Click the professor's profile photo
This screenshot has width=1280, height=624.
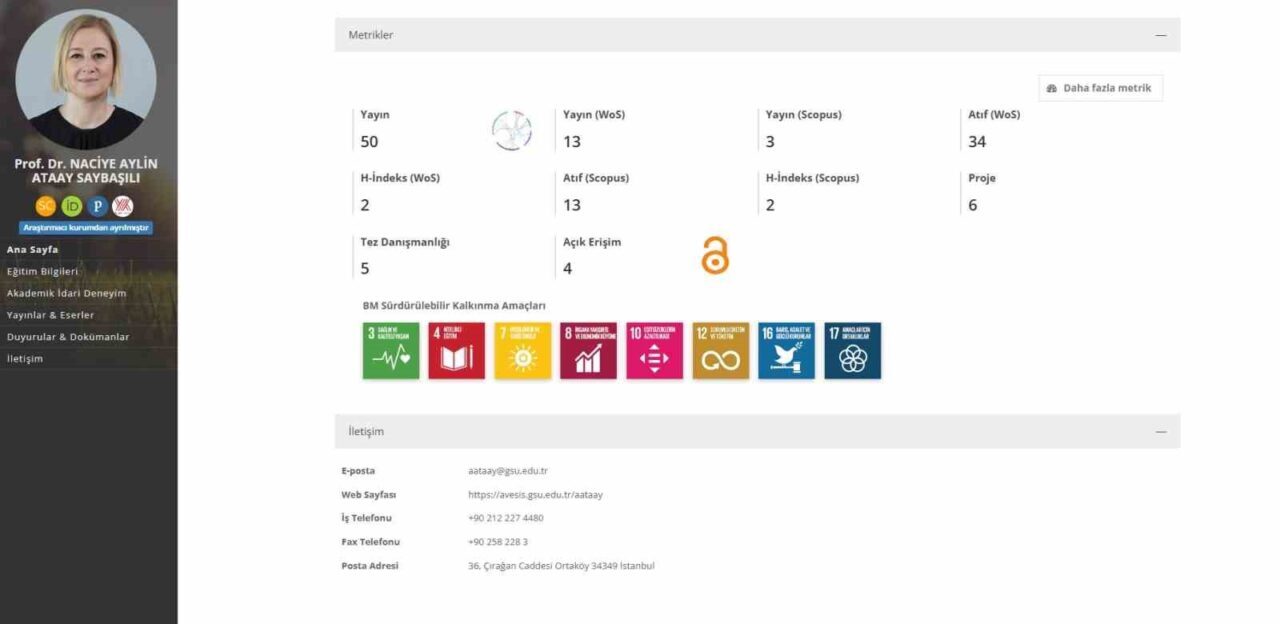(86, 80)
